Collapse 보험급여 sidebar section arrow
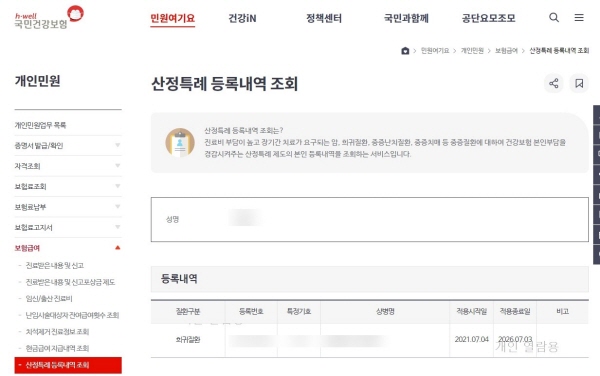The height and width of the screenshot is (376, 600). [x=117, y=248]
